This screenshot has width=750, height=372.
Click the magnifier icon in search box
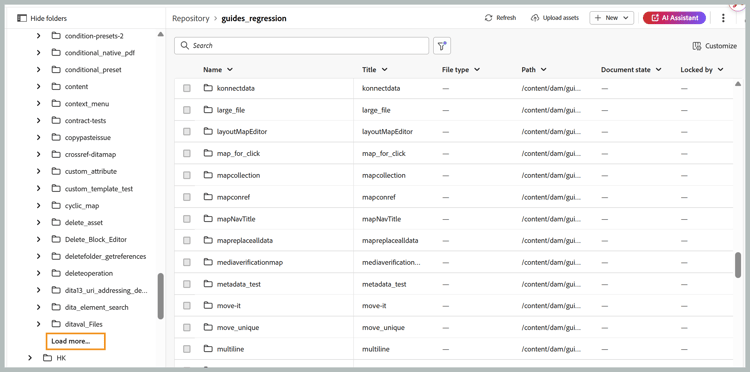(185, 45)
